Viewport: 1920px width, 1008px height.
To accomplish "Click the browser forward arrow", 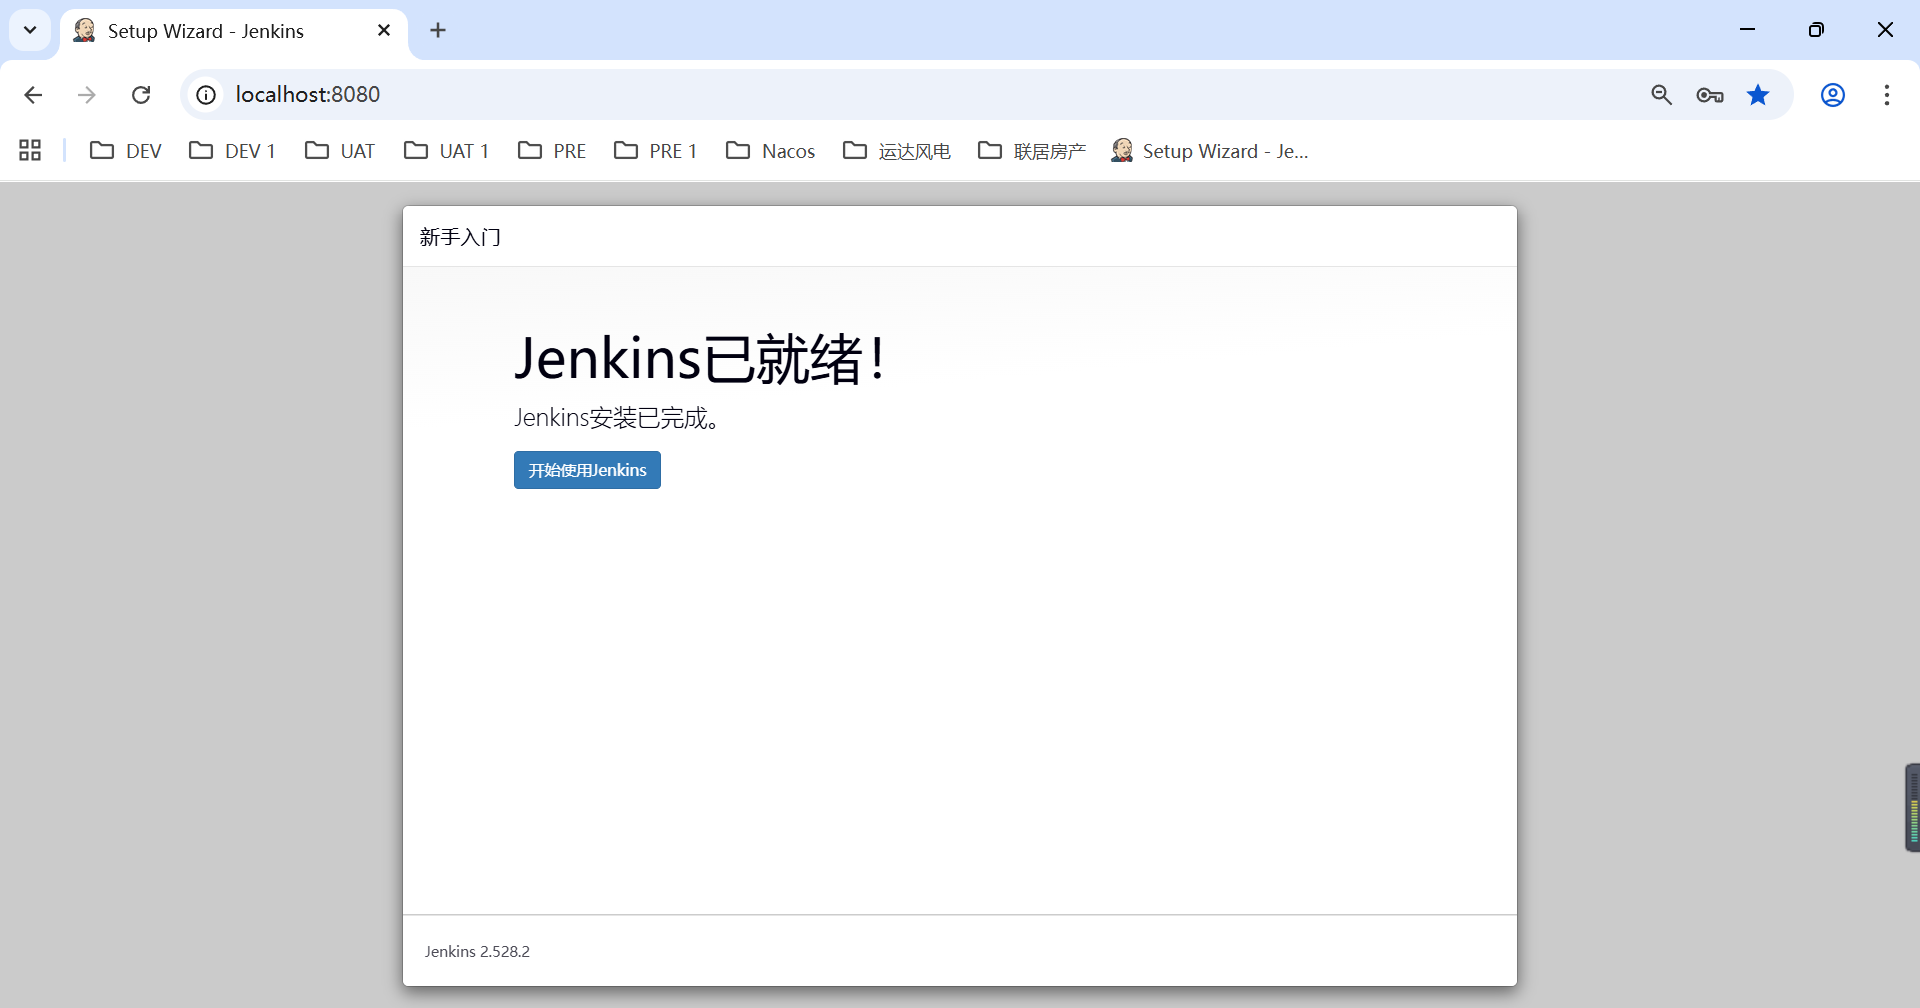I will click(x=87, y=95).
